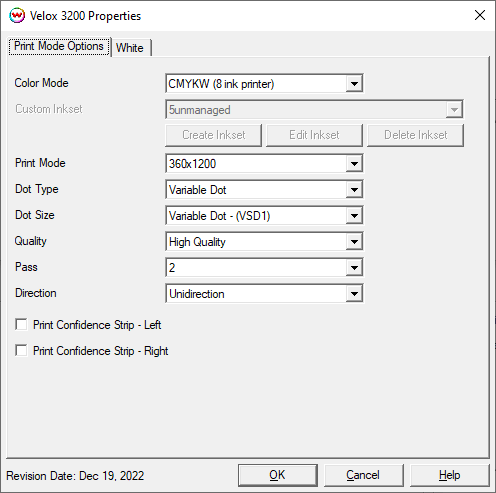Open Help for printer properties

click(449, 475)
